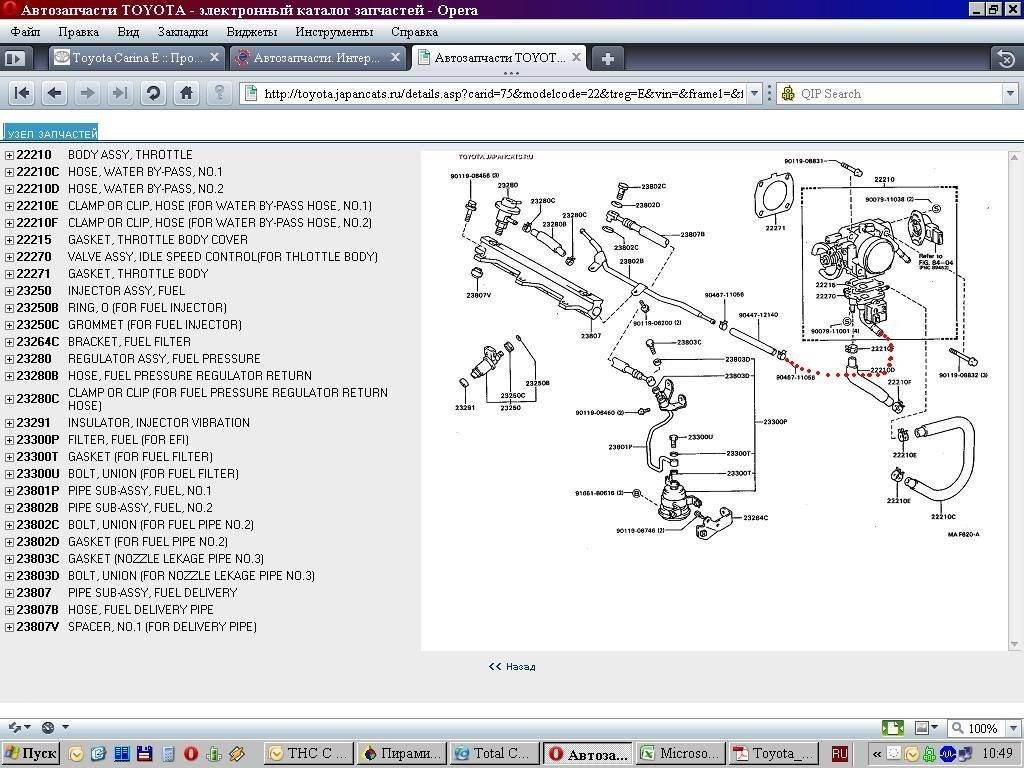1024x768 pixels.
Task: Click the Home icon in toolbar
Action: click(x=186, y=93)
